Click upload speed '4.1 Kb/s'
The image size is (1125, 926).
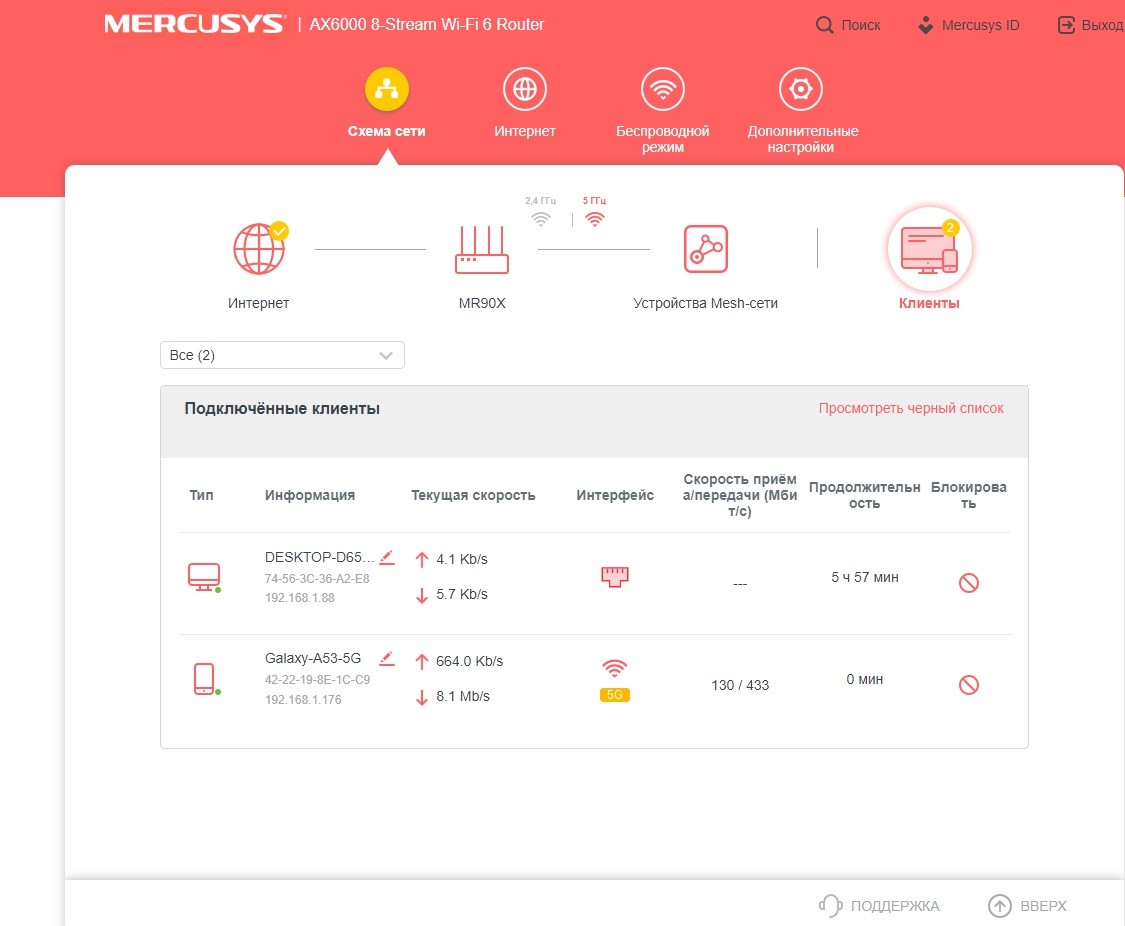click(x=461, y=559)
